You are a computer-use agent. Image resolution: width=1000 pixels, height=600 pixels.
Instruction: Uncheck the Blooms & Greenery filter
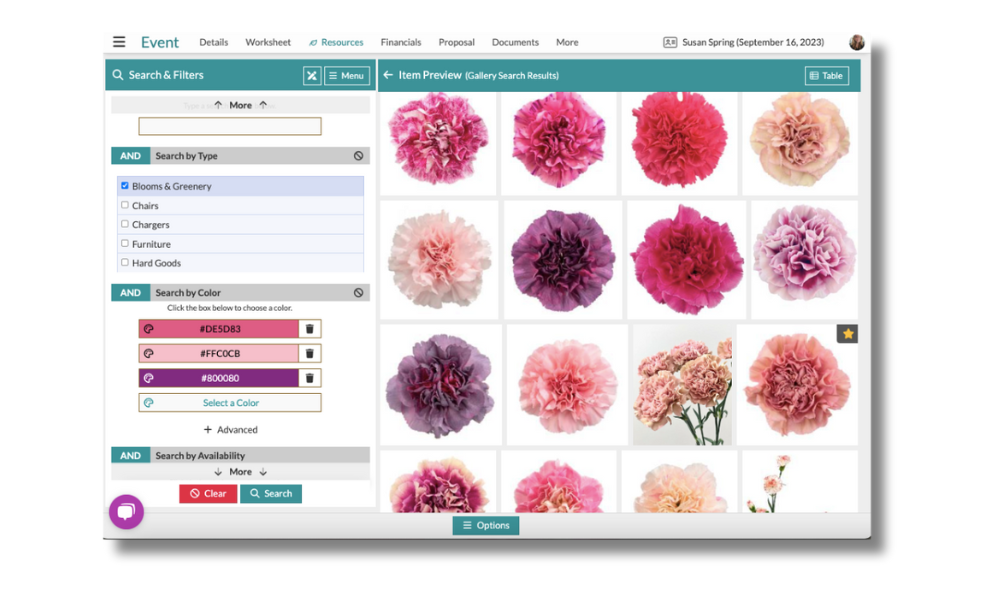[x=123, y=185]
